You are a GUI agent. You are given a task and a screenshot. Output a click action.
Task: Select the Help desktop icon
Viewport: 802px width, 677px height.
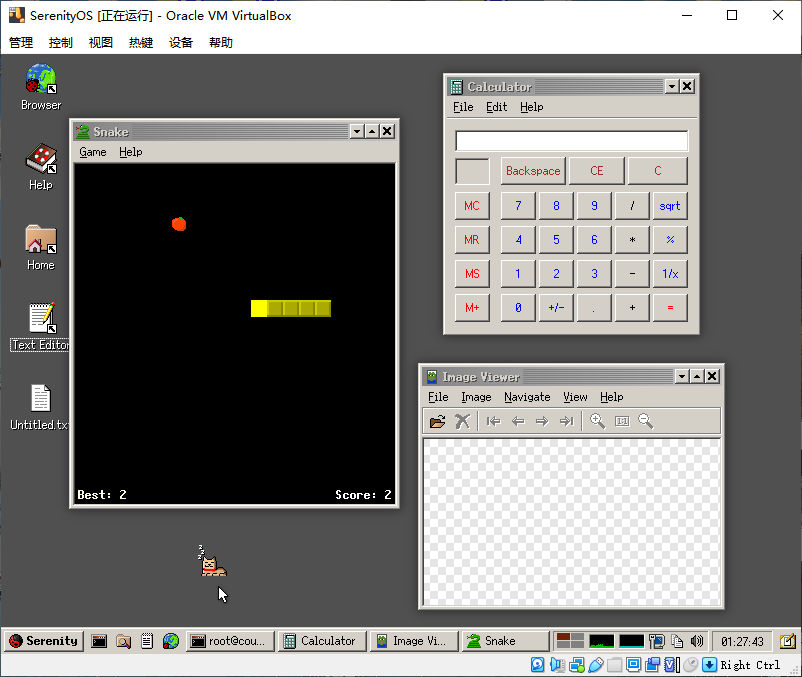tap(41, 167)
